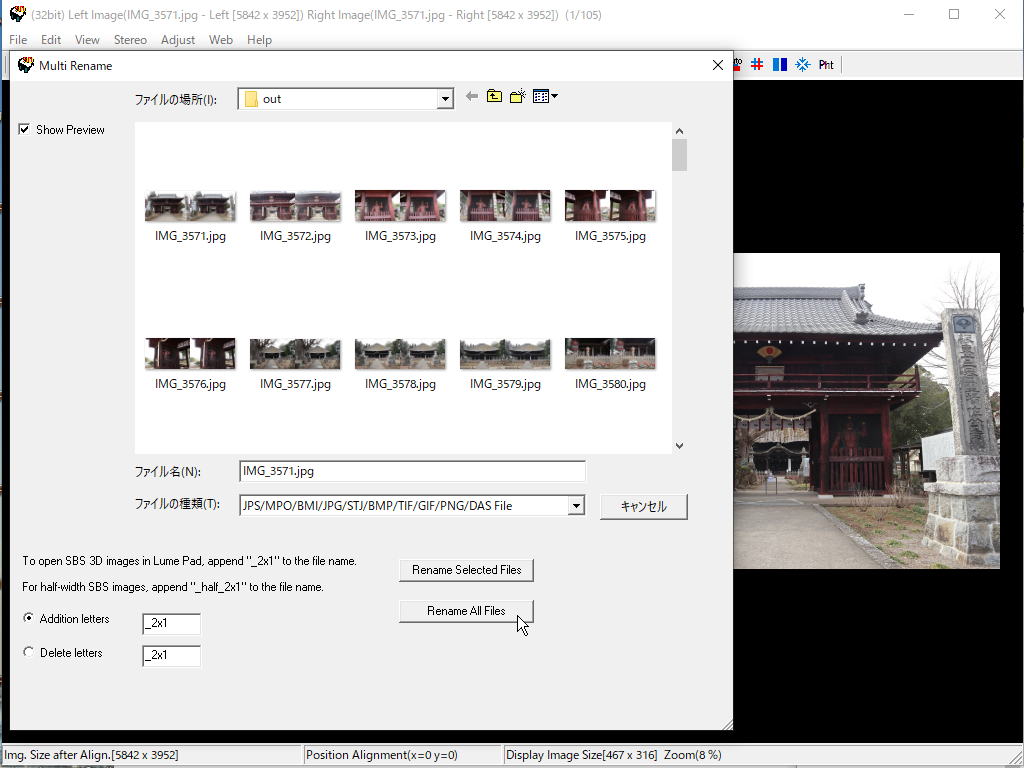Image resolution: width=1024 pixels, height=768 pixels.
Task: Click status bar Display Image Size text
Action: pyautogui.click(x=581, y=755)
